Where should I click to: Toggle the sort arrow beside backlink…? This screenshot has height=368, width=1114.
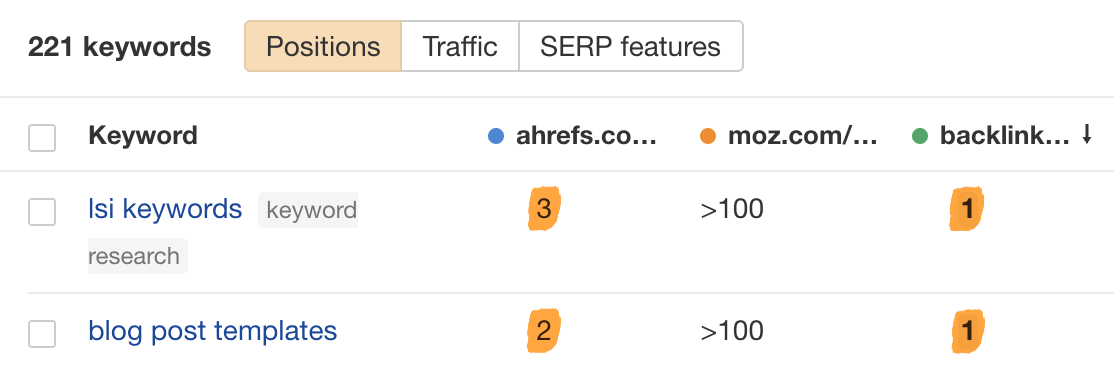point(1086,135)
